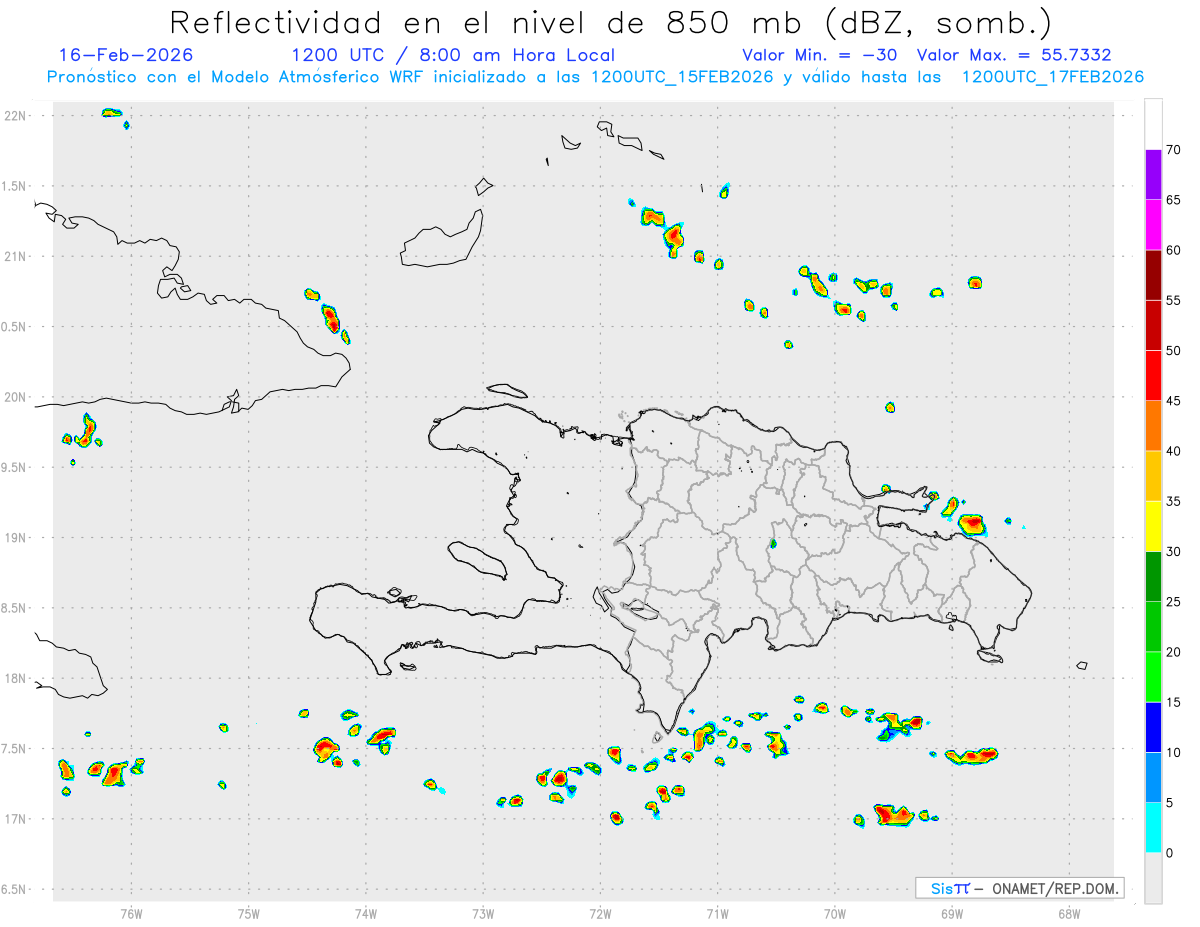Click the '21N' latitude label
This screenshot has width=1200, height=927.
(x=17, y=257)
